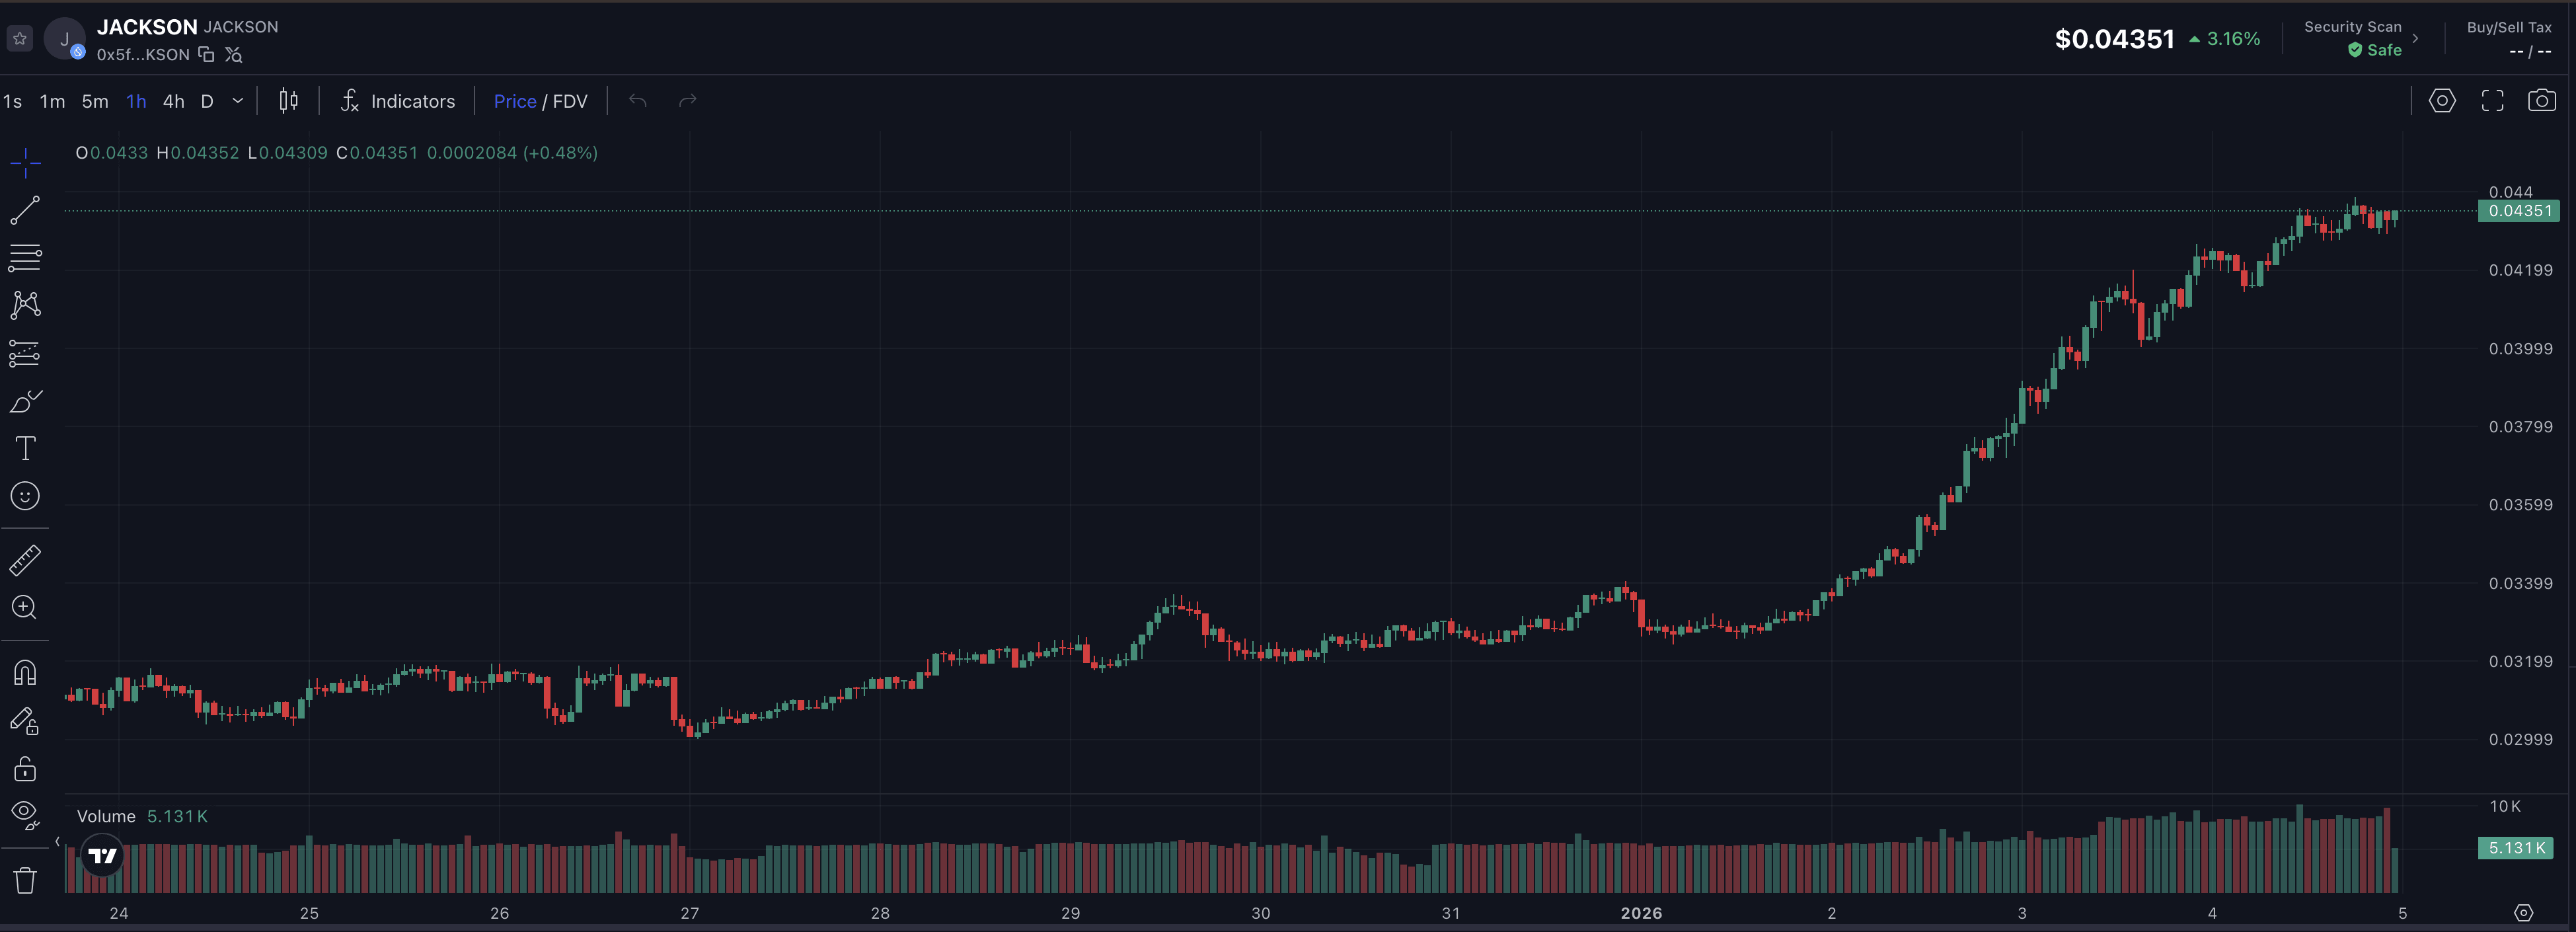Take a chart snapshot with camera icon

[x=2541, y=101]
